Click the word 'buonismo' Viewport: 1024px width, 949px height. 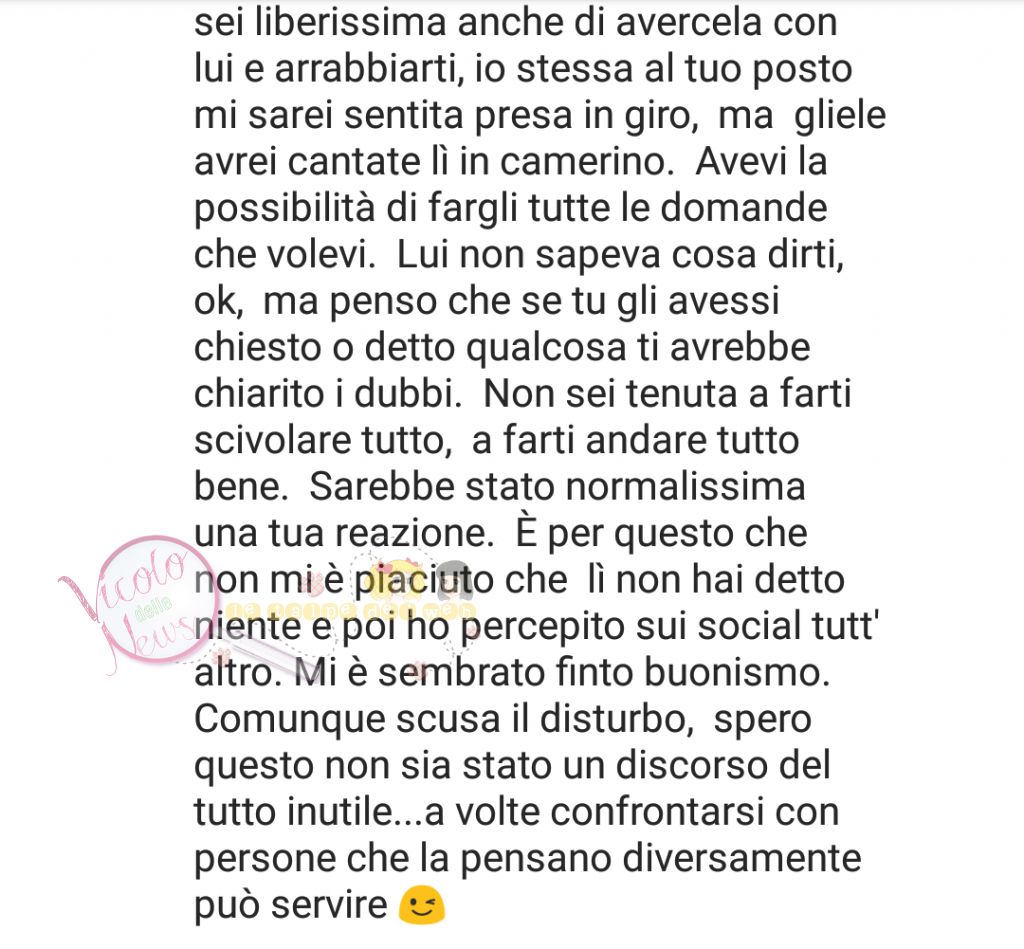(x=737, y=673)
